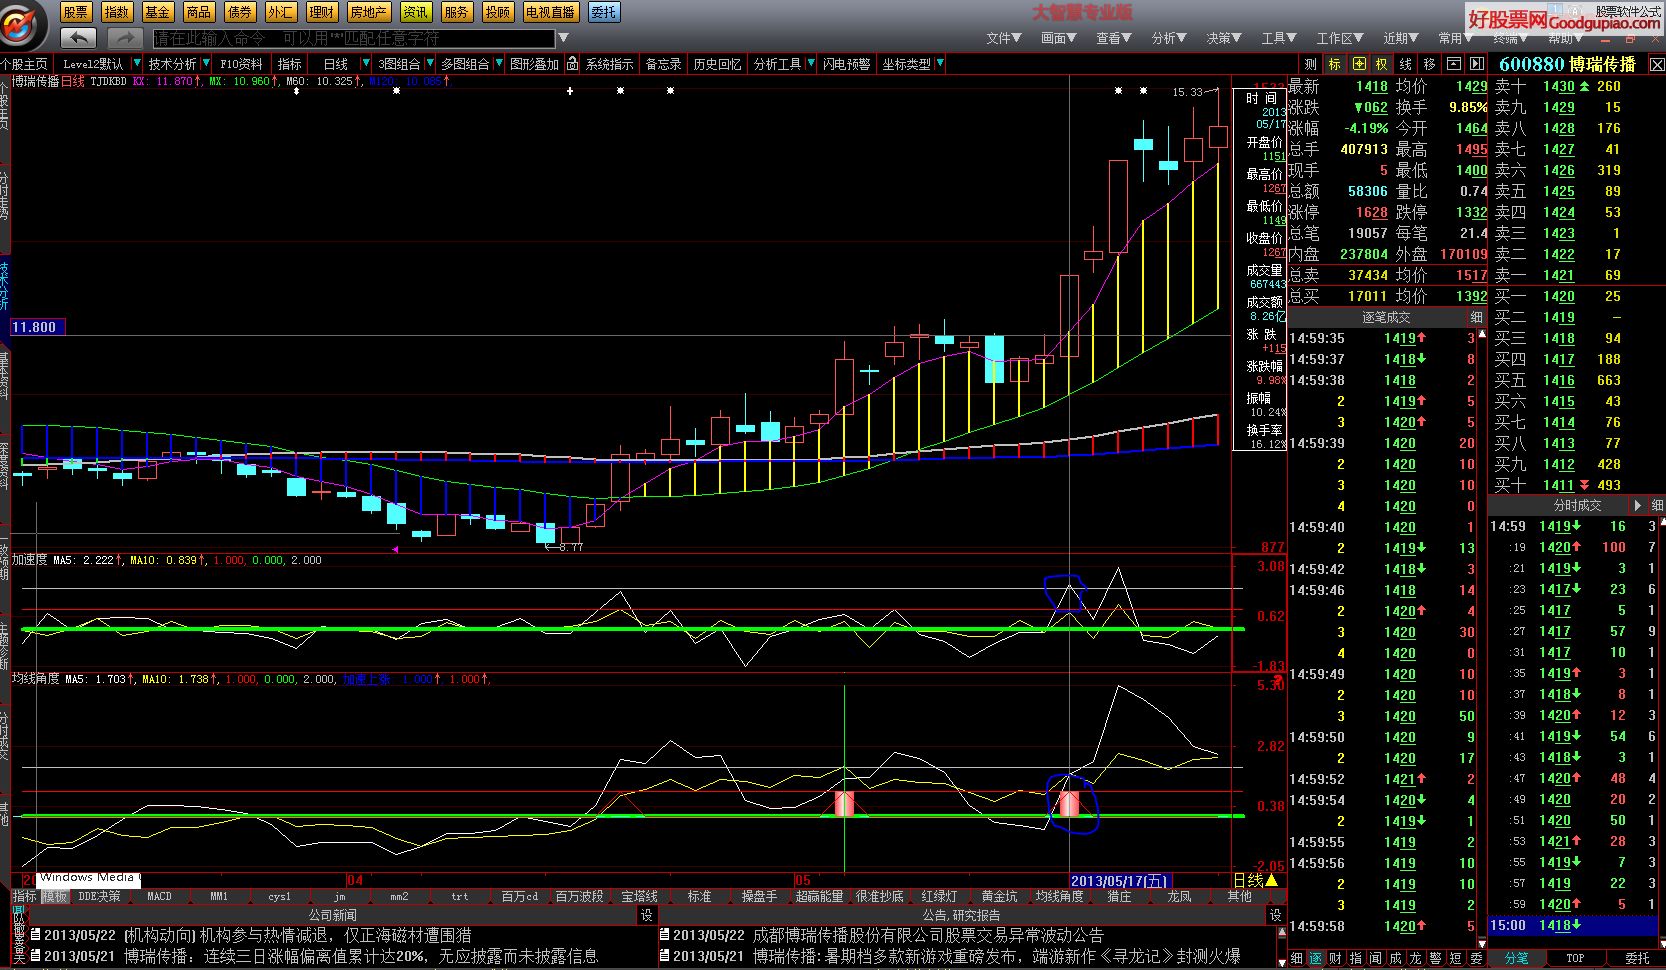Expand the 分析工具 dropdown
This screenshot has height=970, width=1666.
(x=810, y=64)
